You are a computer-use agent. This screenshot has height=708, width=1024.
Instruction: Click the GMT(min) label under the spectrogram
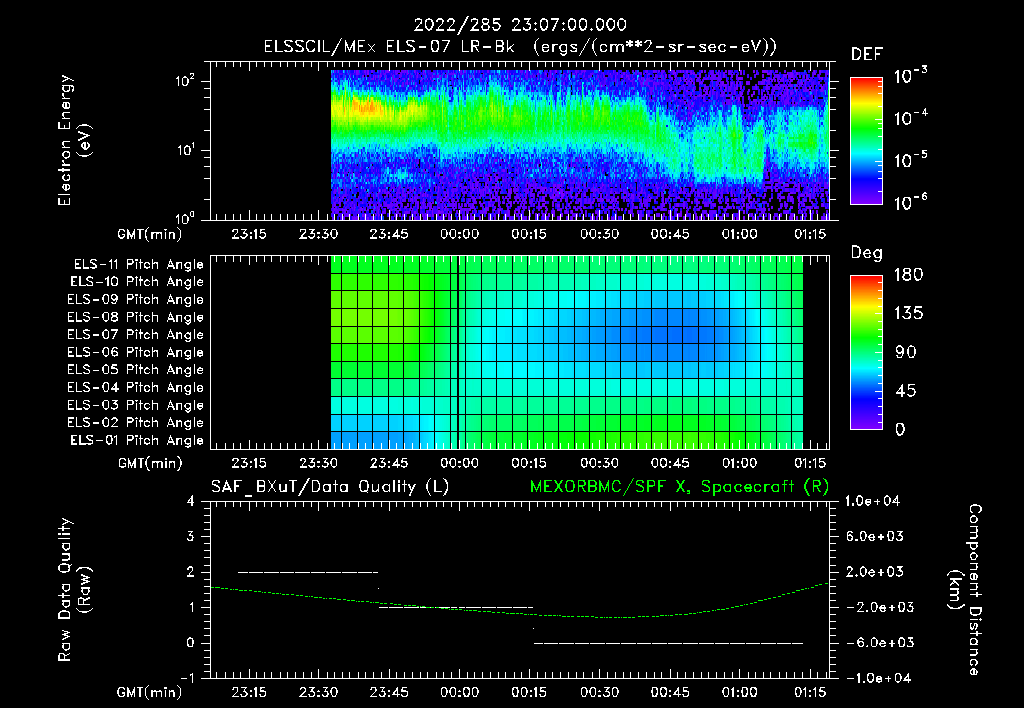150,234
